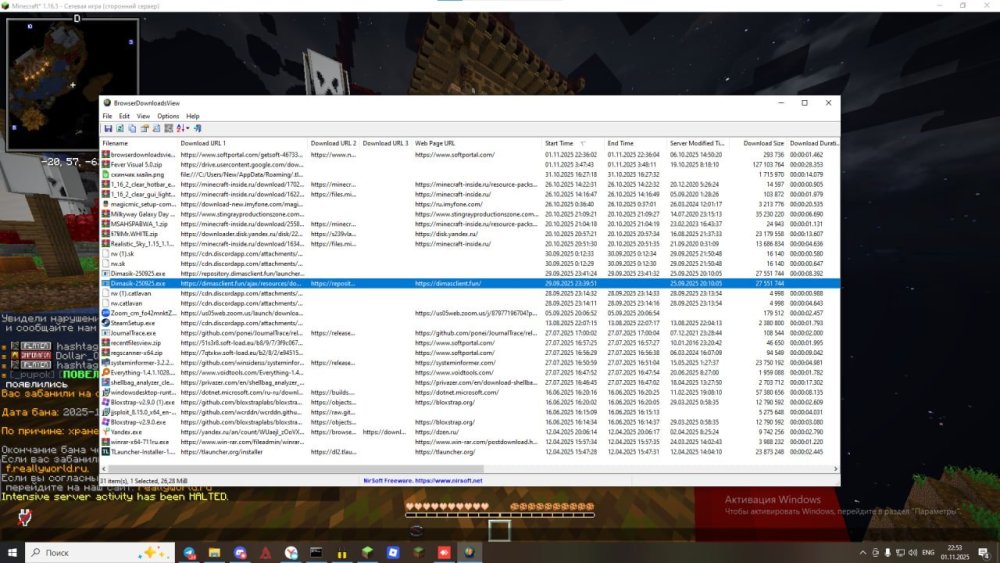The height and width of the screenshot is (563, 1000).
Task: Open the Edit menu
Action: (124, 116)
